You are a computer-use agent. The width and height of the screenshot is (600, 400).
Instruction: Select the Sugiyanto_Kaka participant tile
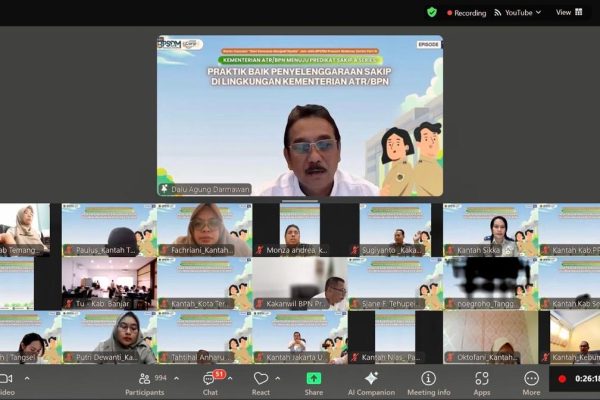click(395, 230)
